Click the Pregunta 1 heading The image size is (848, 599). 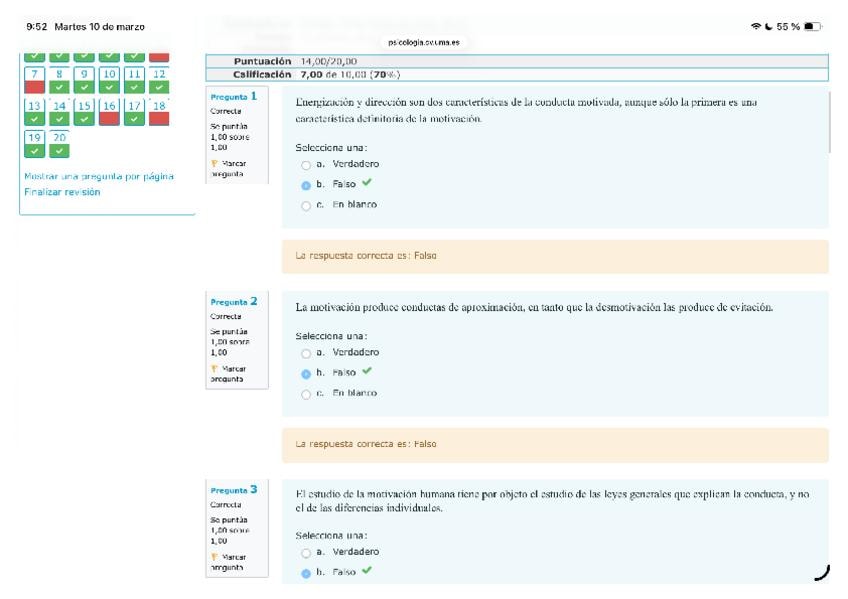click(x=234, y=96)
